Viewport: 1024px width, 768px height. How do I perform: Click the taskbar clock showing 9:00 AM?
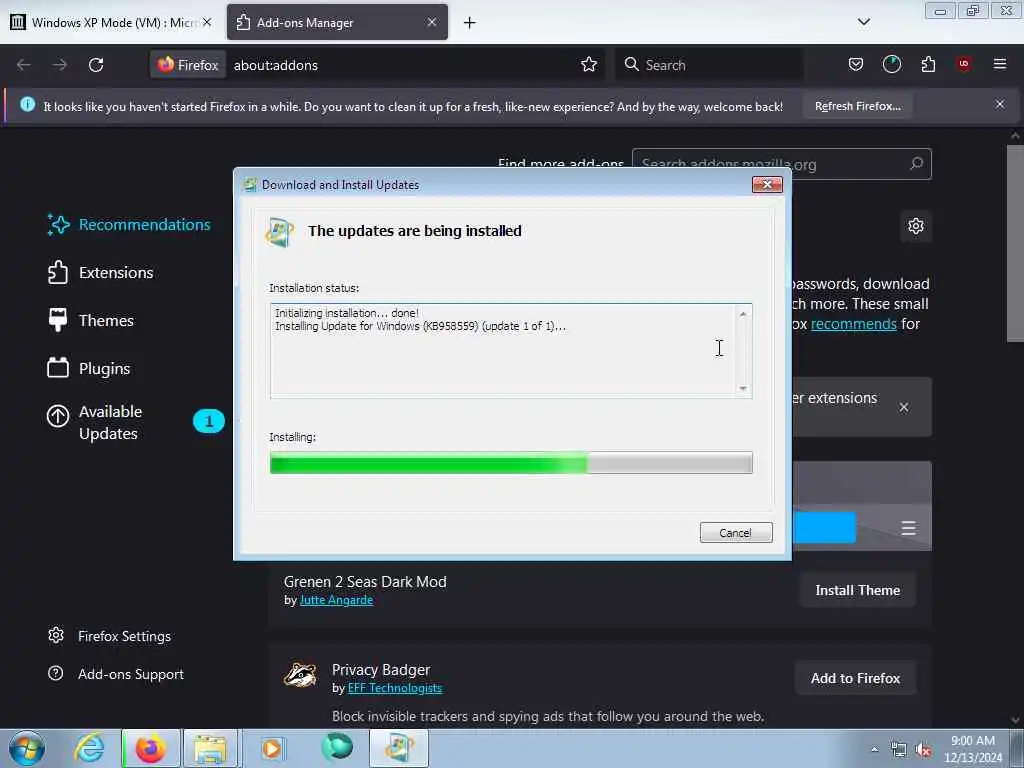972,749
